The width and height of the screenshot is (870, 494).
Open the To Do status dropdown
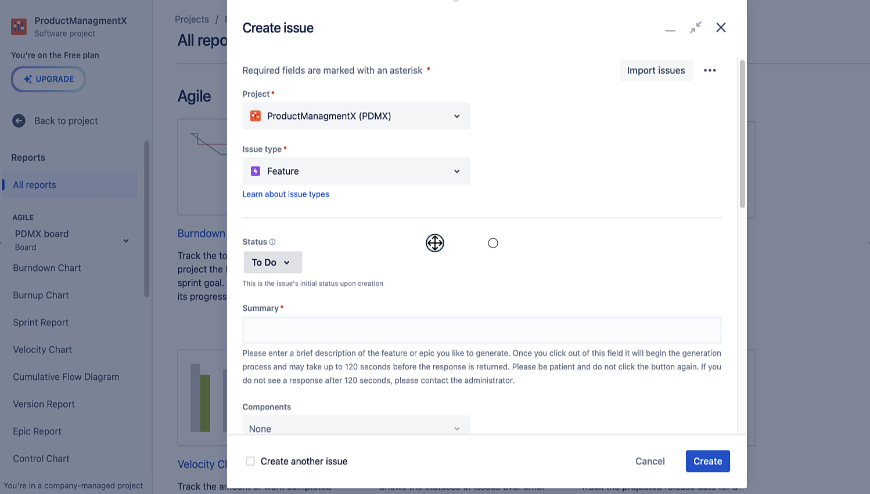coord(272,263)
